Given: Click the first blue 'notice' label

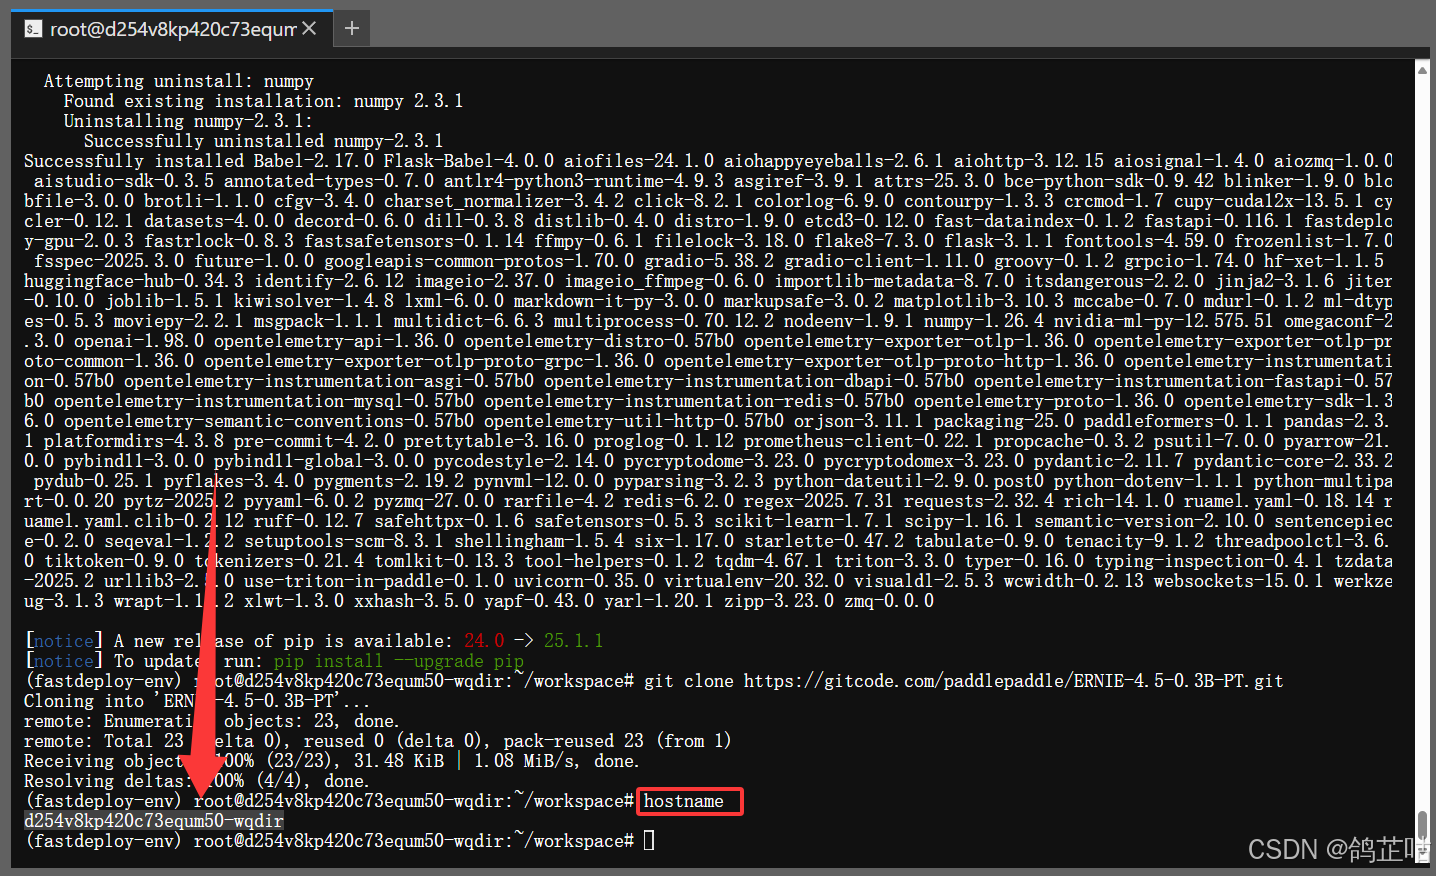Looking at the screenshot, I should [x=64, y=641].
